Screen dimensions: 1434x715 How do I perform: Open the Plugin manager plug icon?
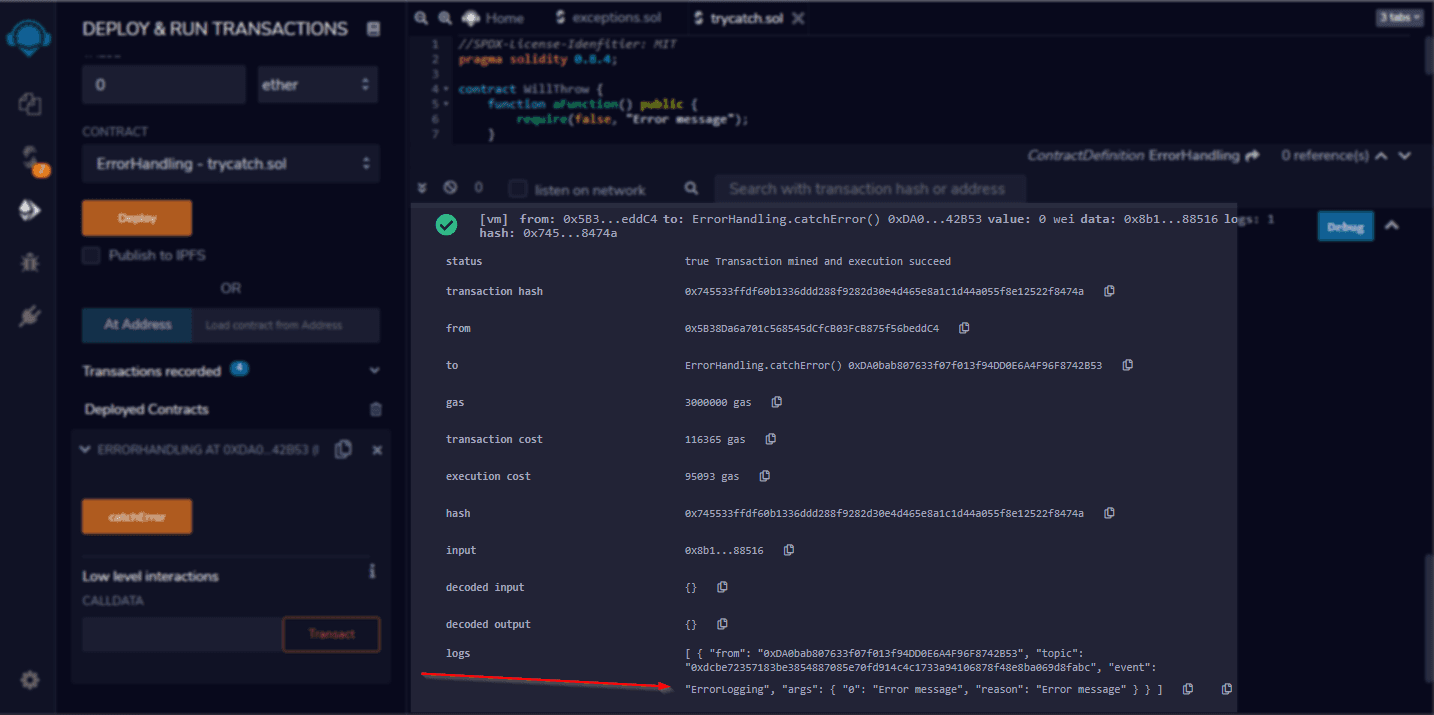[x=29, y=317]
